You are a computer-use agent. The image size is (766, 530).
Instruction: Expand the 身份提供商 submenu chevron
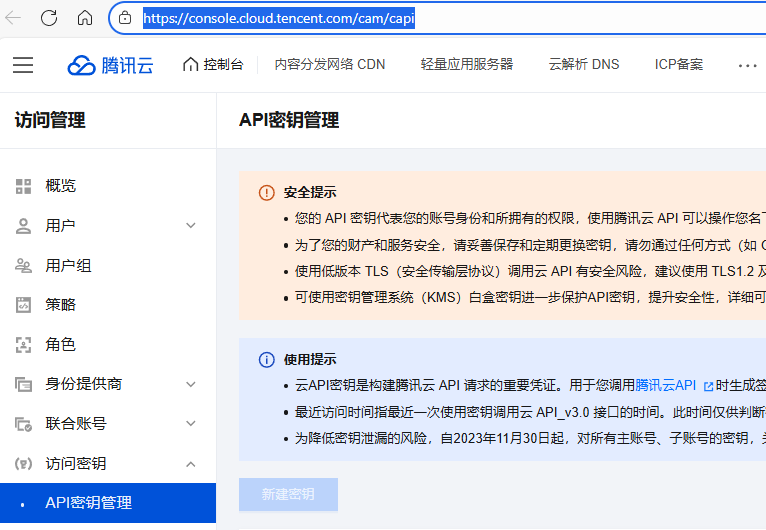click(191, 384)
